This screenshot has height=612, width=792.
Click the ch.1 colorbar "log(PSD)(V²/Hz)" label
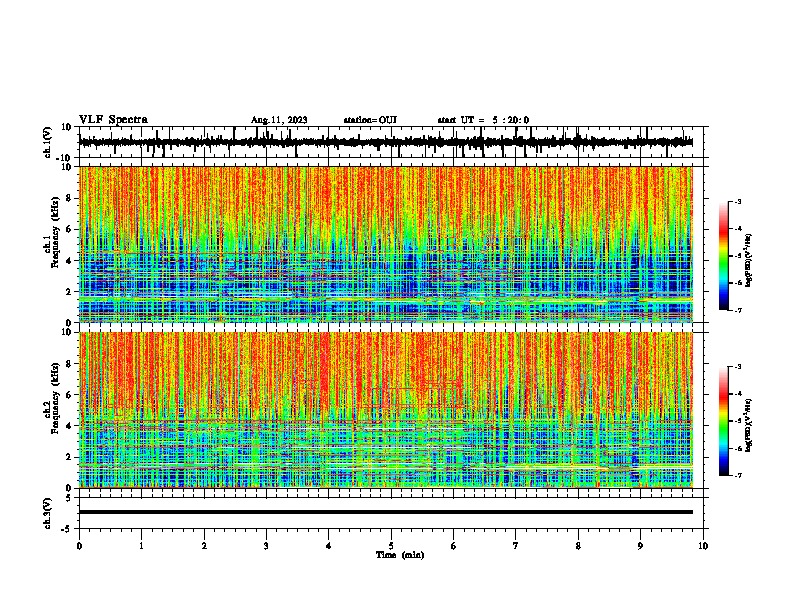(749, 261)
